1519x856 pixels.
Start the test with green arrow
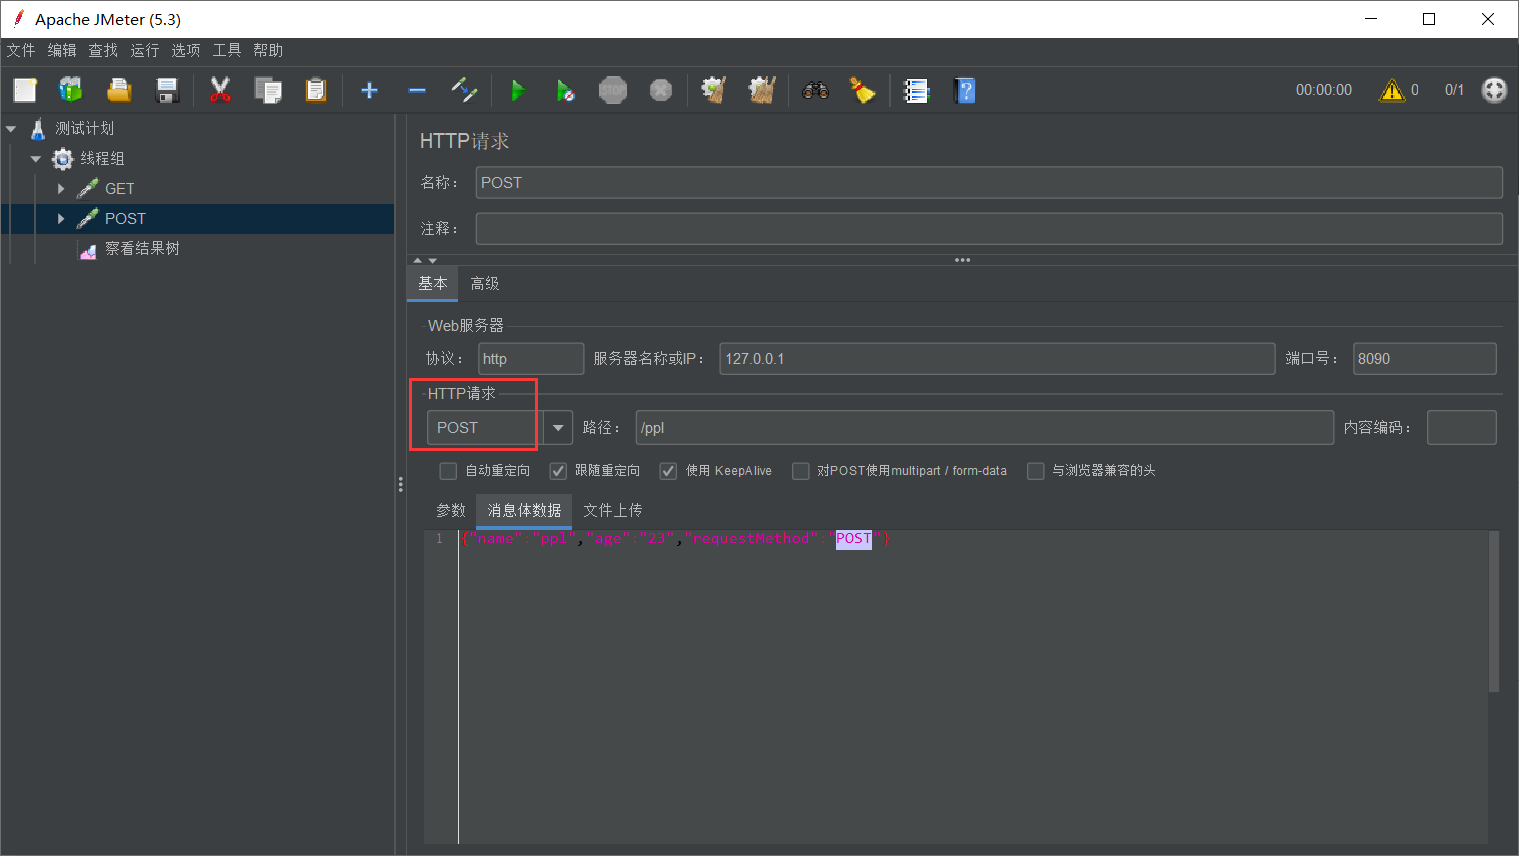517,90
